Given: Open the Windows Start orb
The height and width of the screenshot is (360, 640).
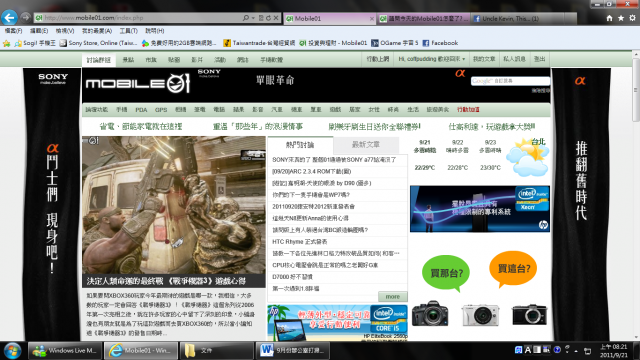Looking at the screenshot, I should pyautogui.click(x=12, y=351).
